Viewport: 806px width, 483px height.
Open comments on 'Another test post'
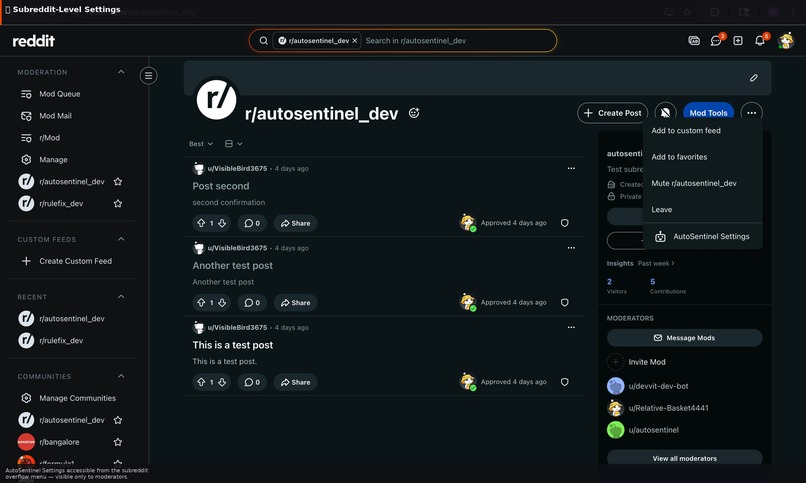coord(252,303)
